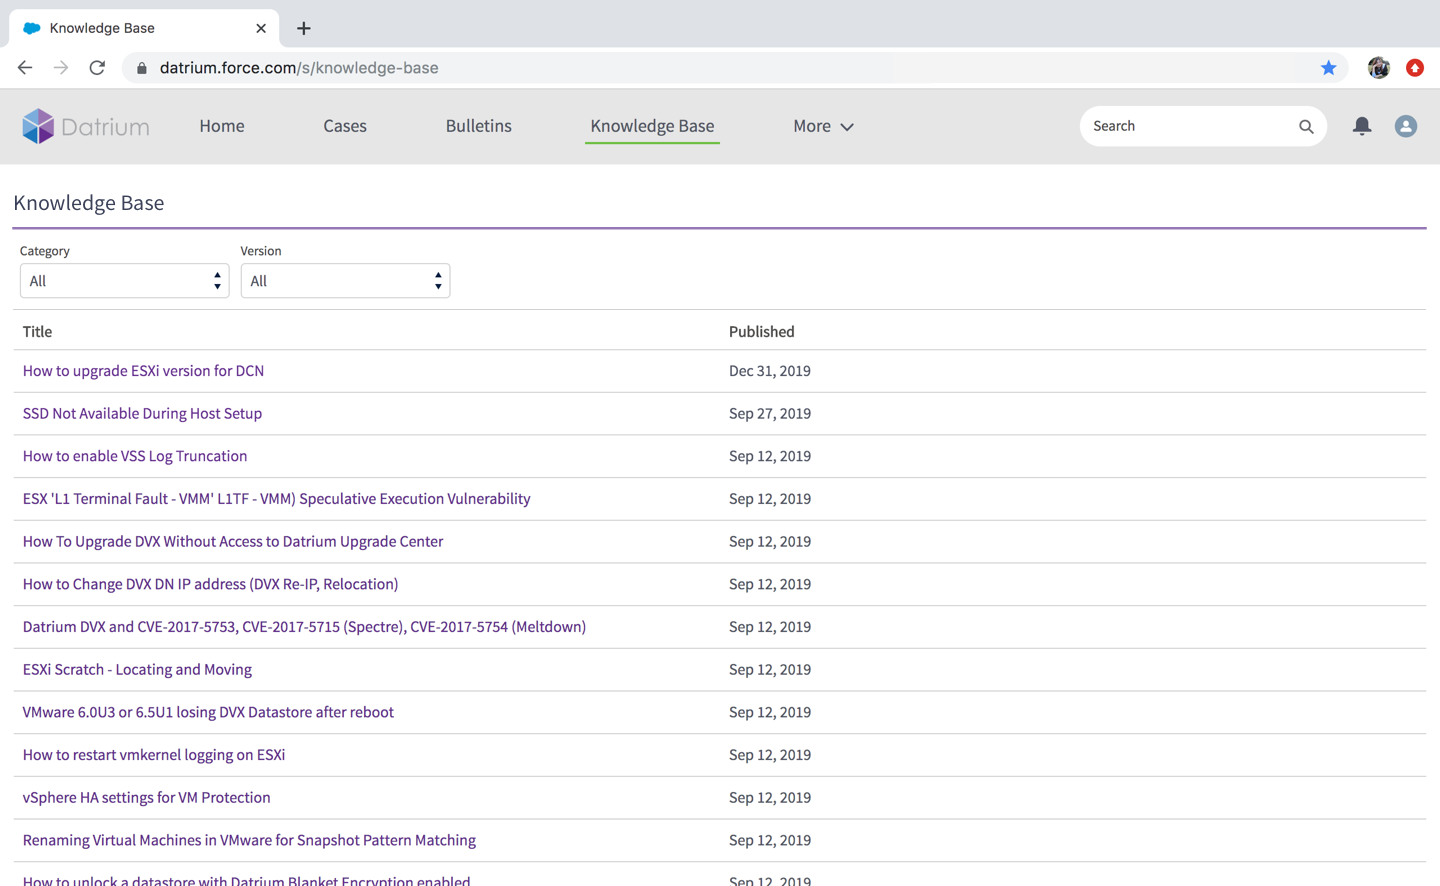Click the Datrium logo
Screen dimensions: 1440x886
tap(86, 126)
